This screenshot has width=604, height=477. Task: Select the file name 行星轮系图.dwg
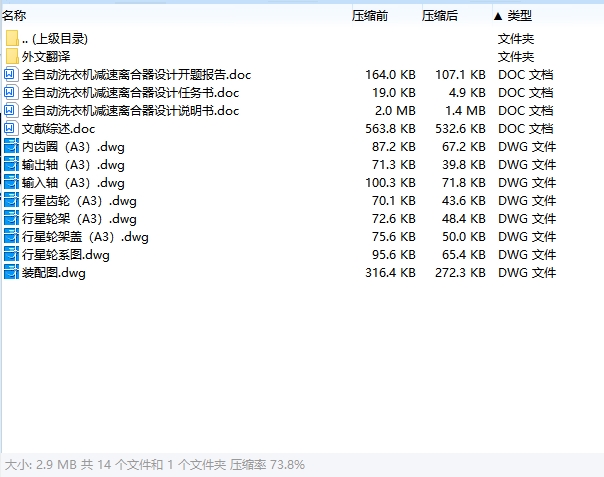click(x=65, y=255)
